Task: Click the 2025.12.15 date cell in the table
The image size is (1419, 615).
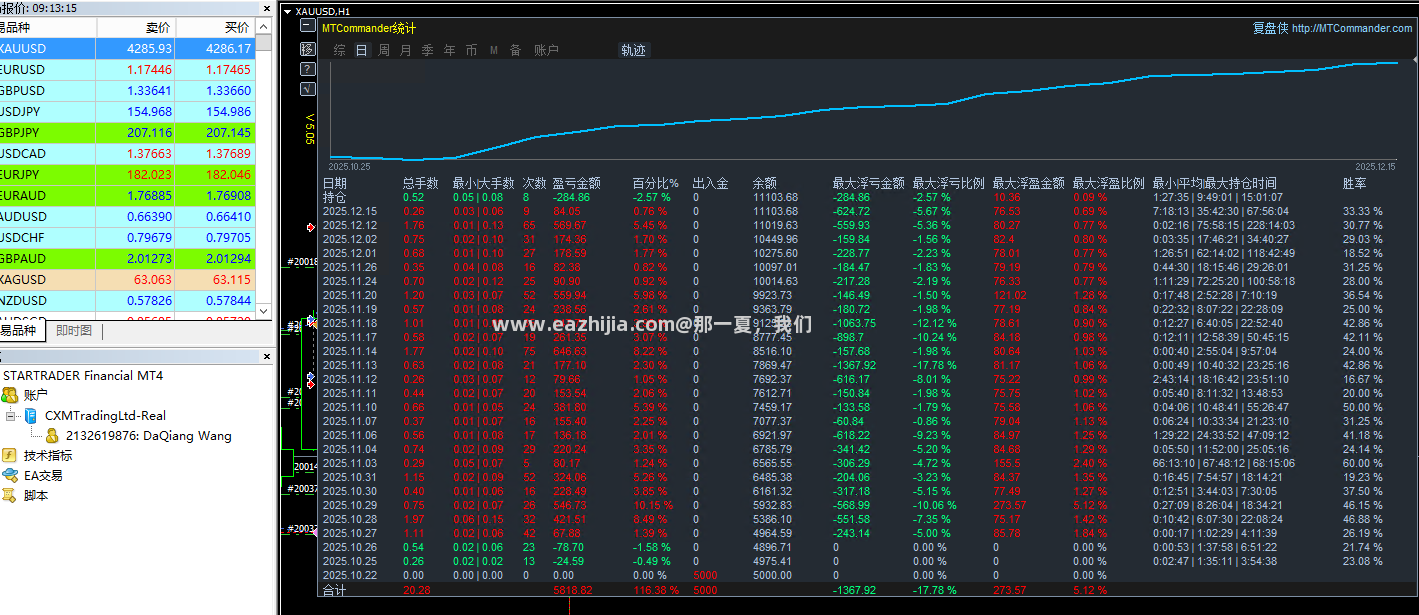Action: pos(349,211)
